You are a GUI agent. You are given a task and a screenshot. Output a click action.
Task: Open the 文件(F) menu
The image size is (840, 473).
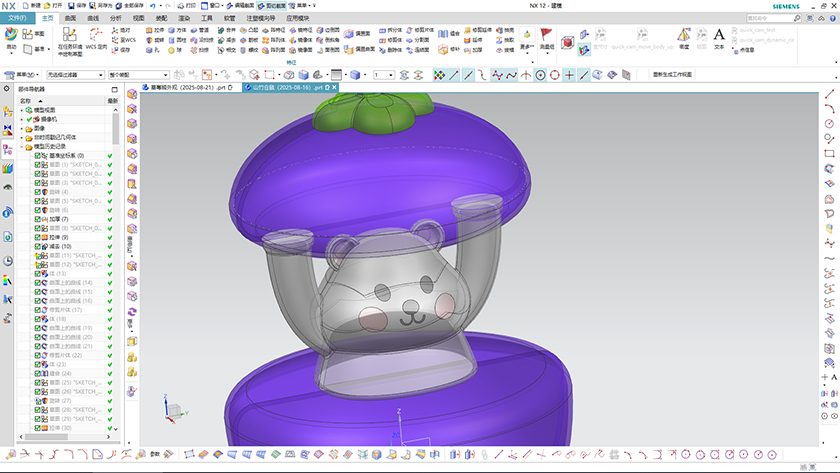pyautogui.click(x=18, y=18)
